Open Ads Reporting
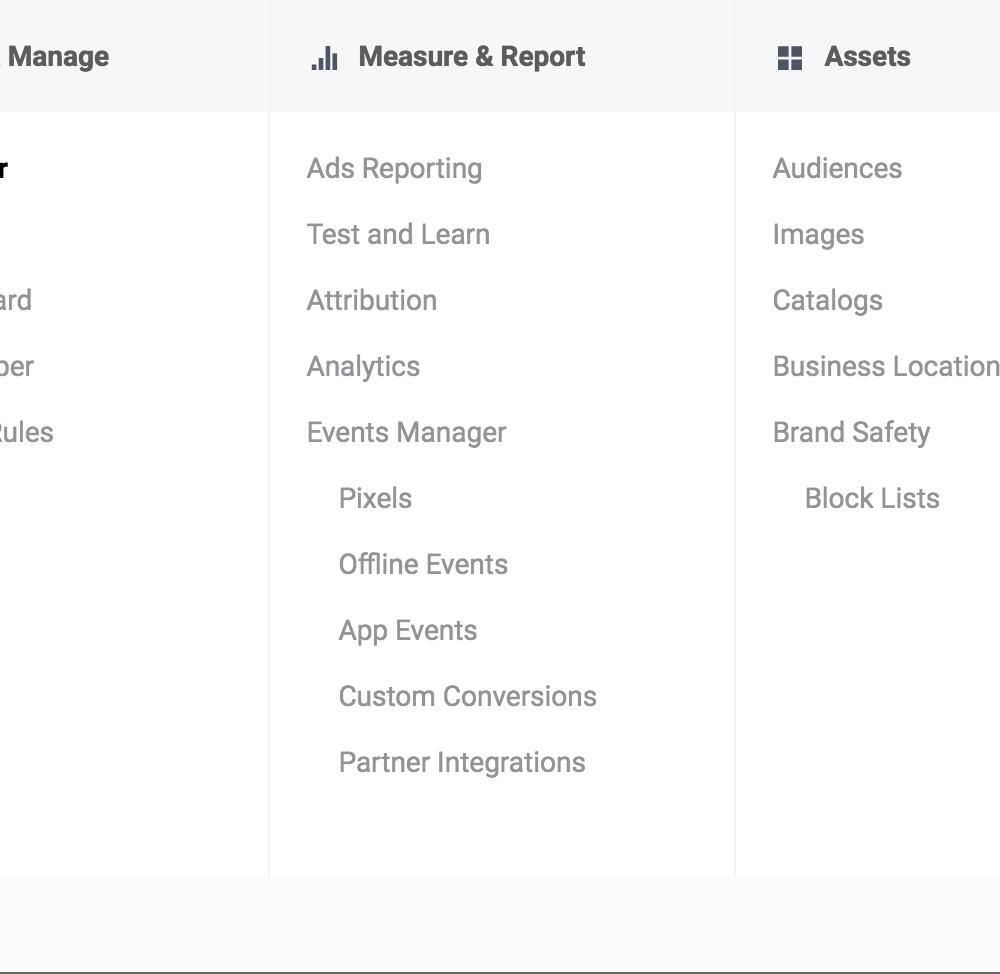The height and width of the screenshot is (974, 1000). (394, 169)
